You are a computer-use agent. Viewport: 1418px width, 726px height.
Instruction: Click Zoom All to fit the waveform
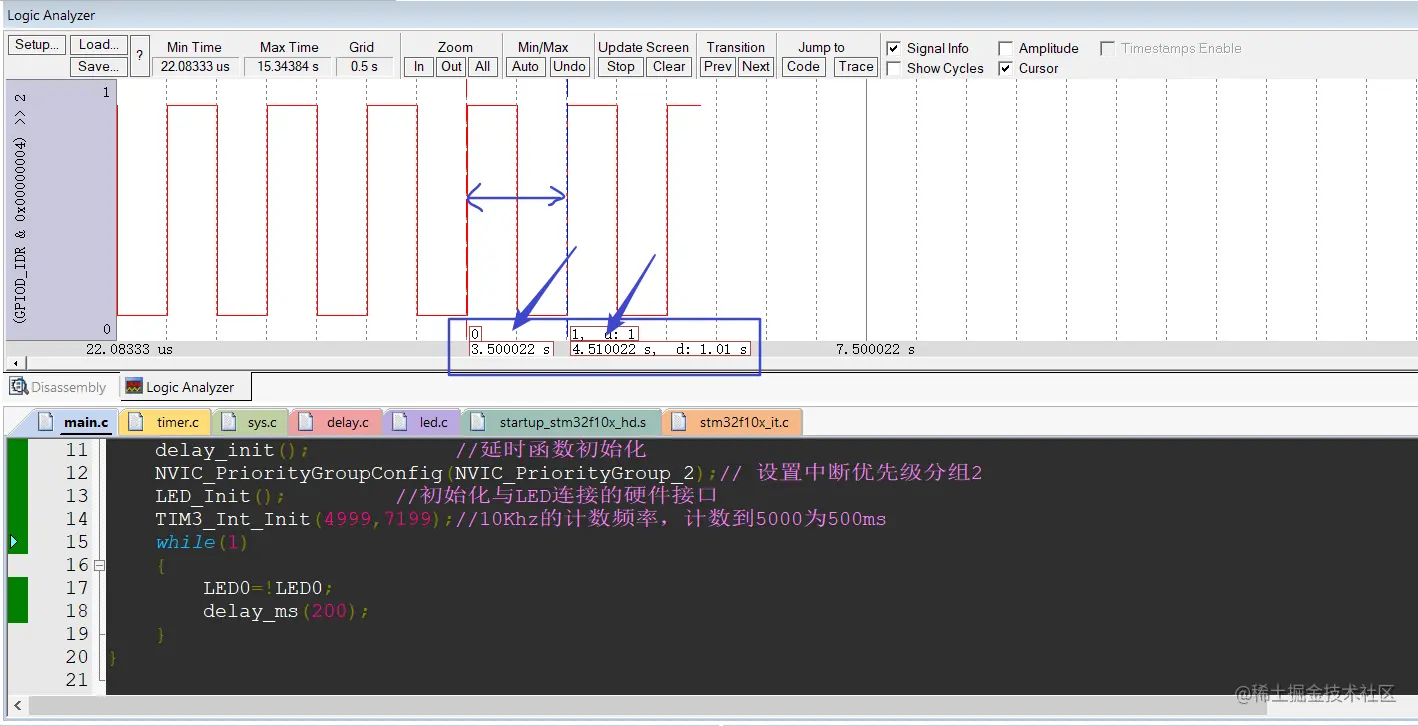point(482,66)
